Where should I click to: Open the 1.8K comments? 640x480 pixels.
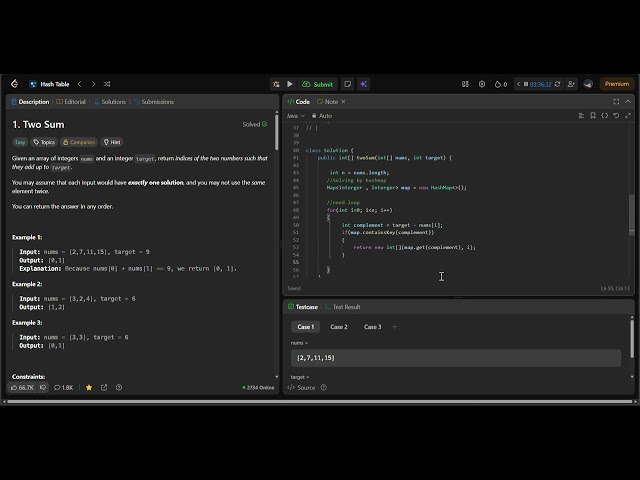click(x=64, y=387)
